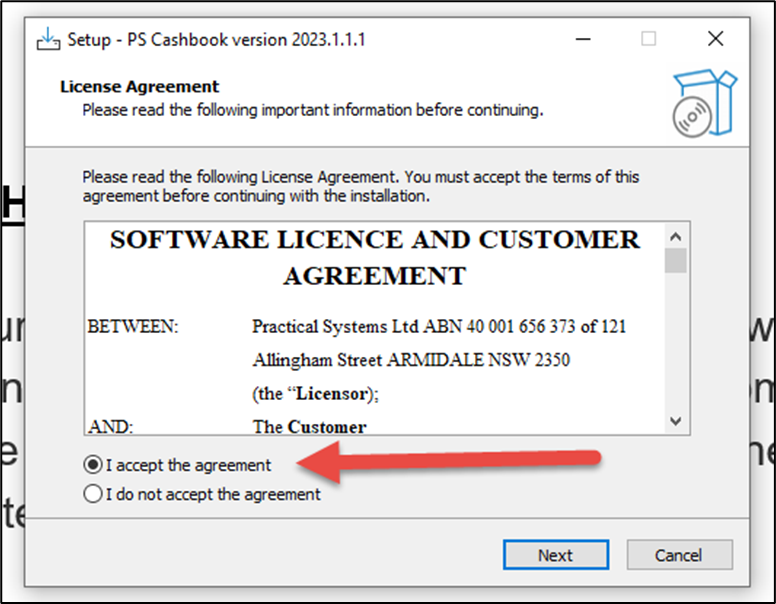The height and width of the screenshot is (604, 776).
Task: Click 'AGREEMENT' heading line in licence box
Action: 375,276
